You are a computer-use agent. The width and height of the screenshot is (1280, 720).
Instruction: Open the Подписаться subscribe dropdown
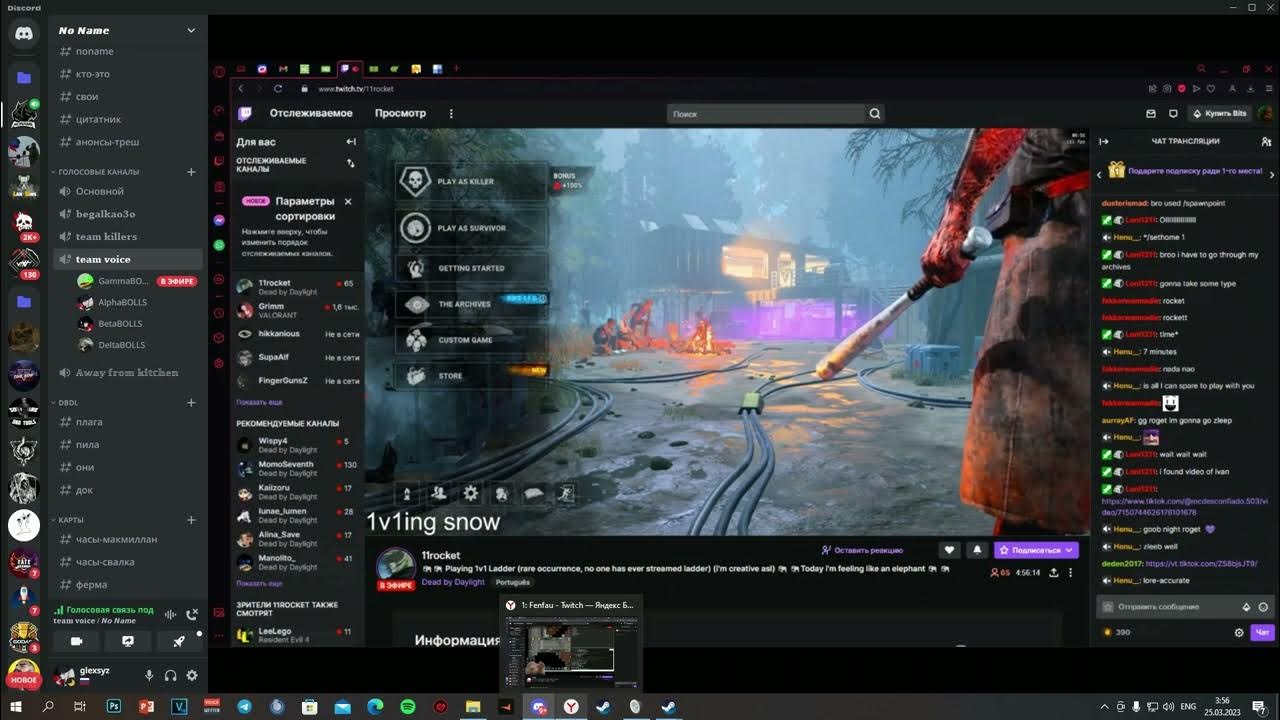1036,550
